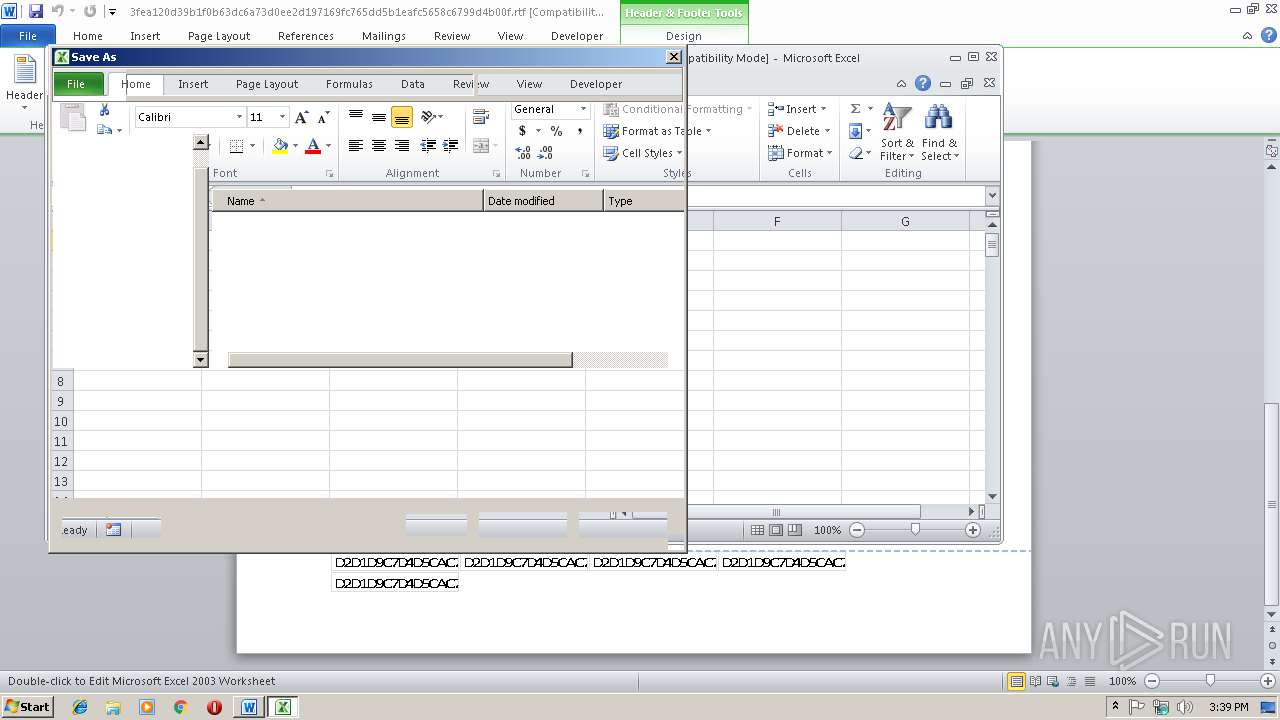Click the Clear eraser icon

(856, 153)
